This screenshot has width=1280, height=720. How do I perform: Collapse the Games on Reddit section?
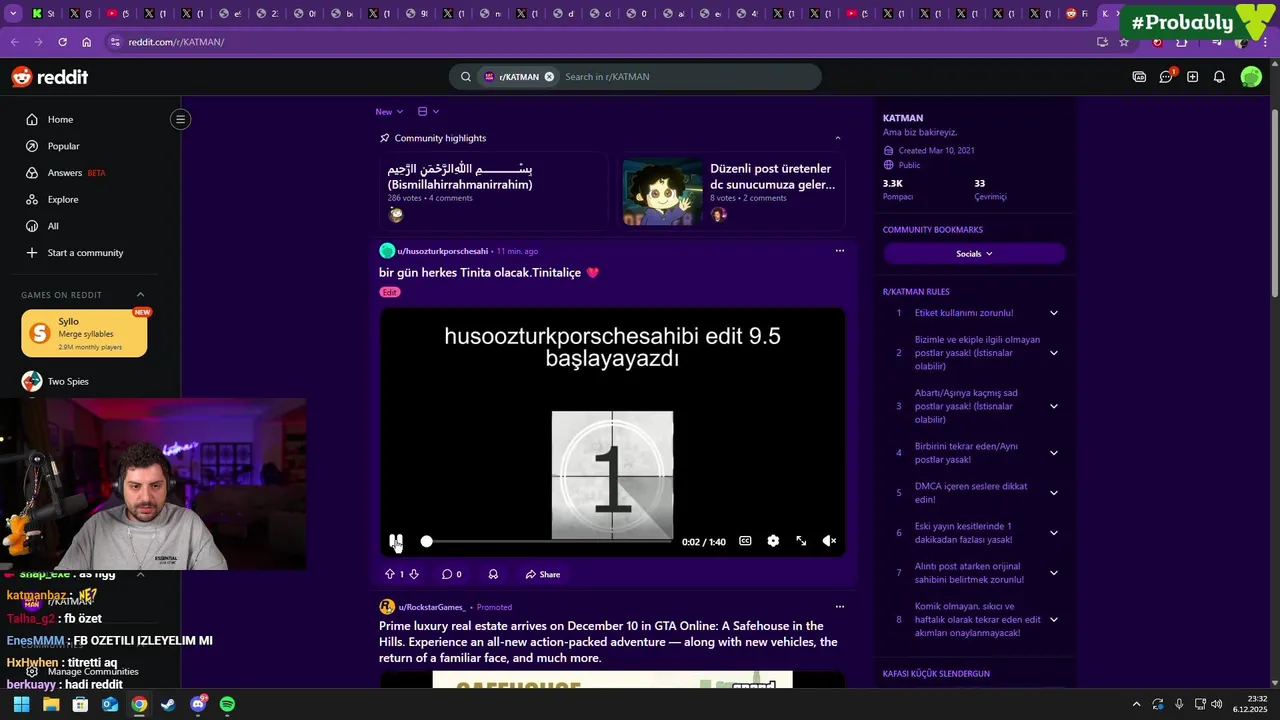[x=140, y=295]
